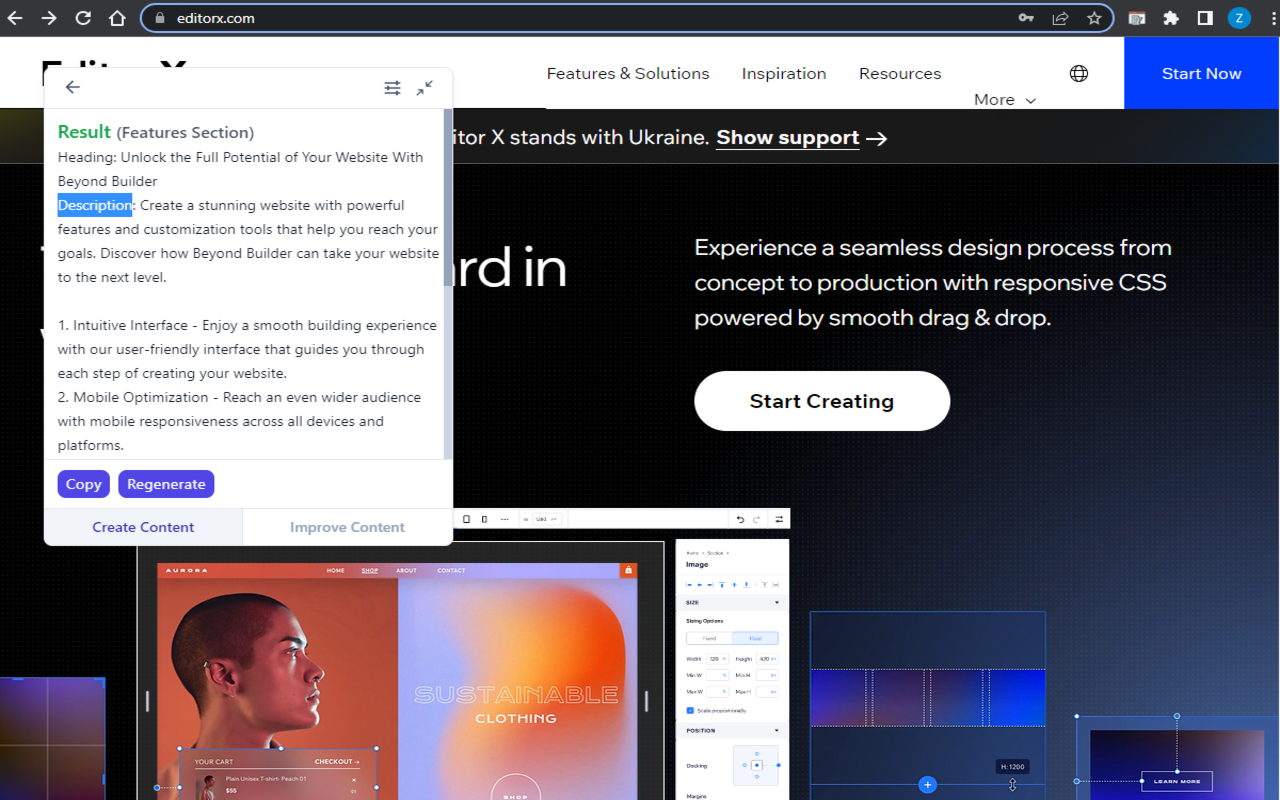Image resolution: width=1280 pixels, height=800 pixels.
Task: Click the back arrow in the AI popup
Action: coord(72,87)
